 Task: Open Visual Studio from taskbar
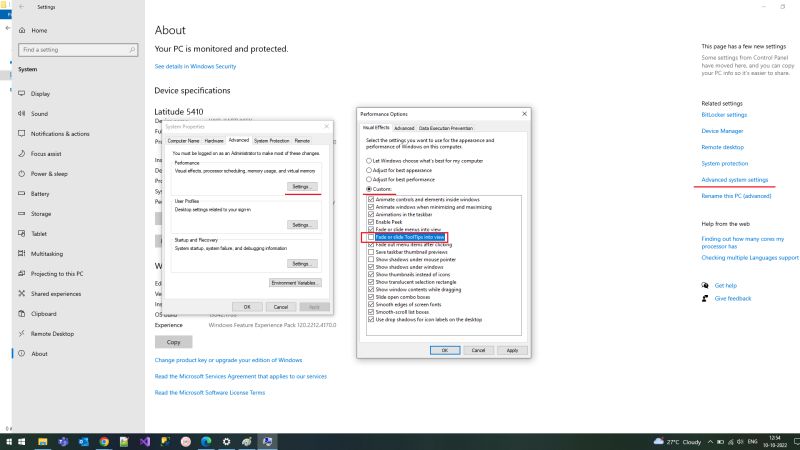(x=145, y=442)
